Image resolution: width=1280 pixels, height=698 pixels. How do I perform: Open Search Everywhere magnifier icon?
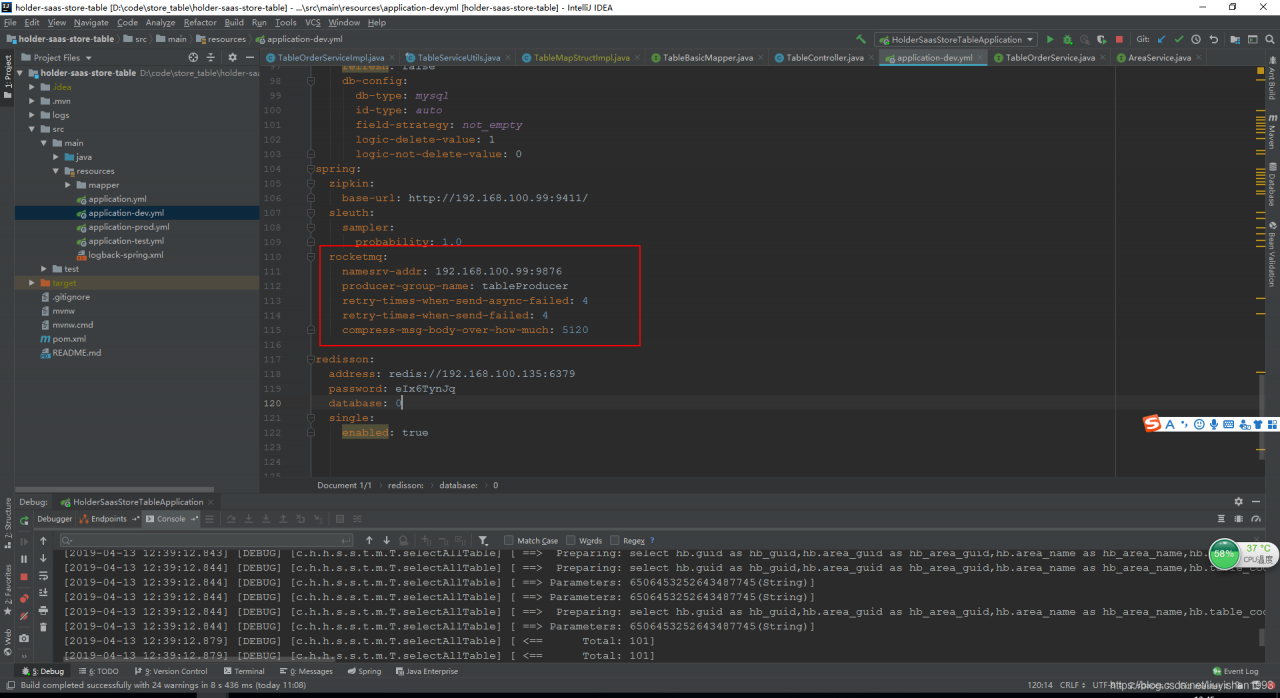point(1269,40)
